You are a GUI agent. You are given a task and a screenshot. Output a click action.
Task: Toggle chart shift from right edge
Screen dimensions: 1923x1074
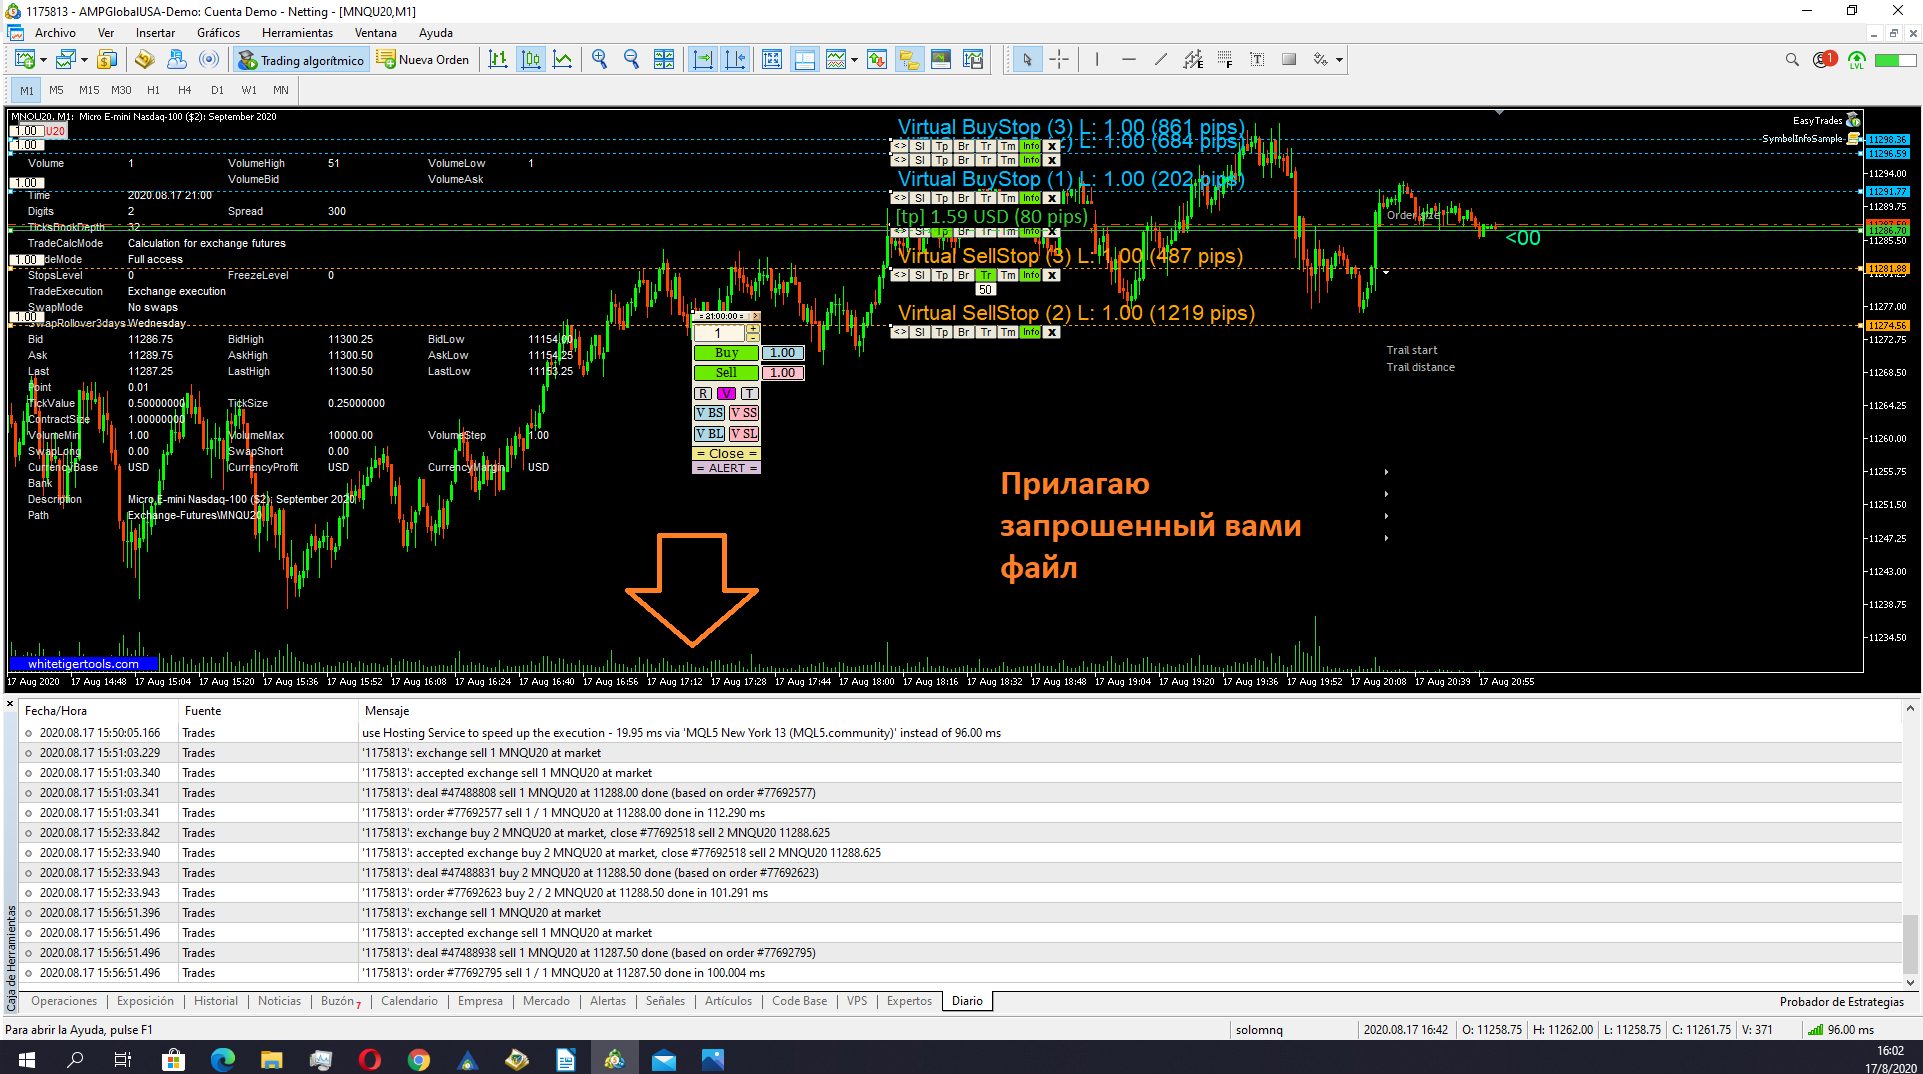tap(735, 60)
